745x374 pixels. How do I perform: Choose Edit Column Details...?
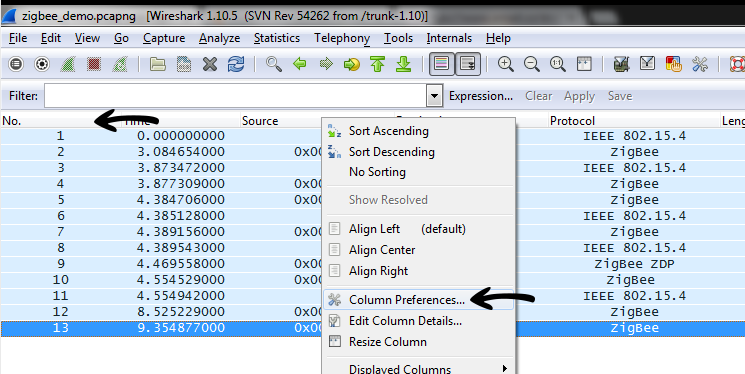coord(418,321)
